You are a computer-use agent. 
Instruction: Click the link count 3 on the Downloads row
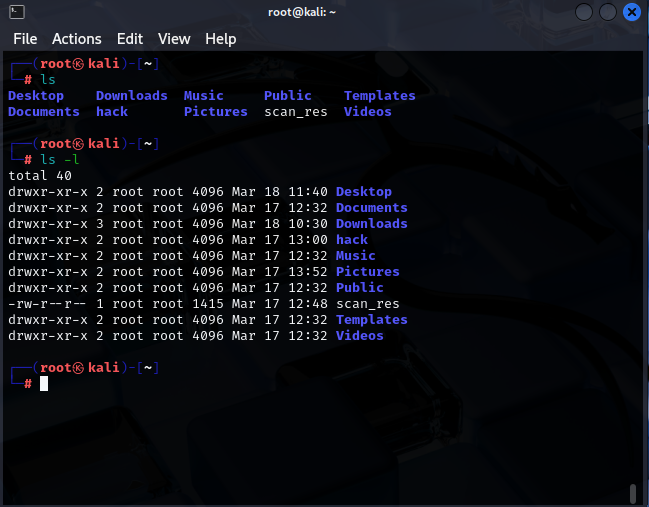pyautogui.click(x=100, y=224)
